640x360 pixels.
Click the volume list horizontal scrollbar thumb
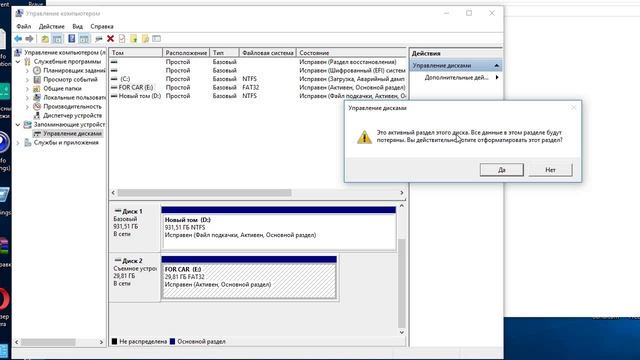[x=204, y=193]
